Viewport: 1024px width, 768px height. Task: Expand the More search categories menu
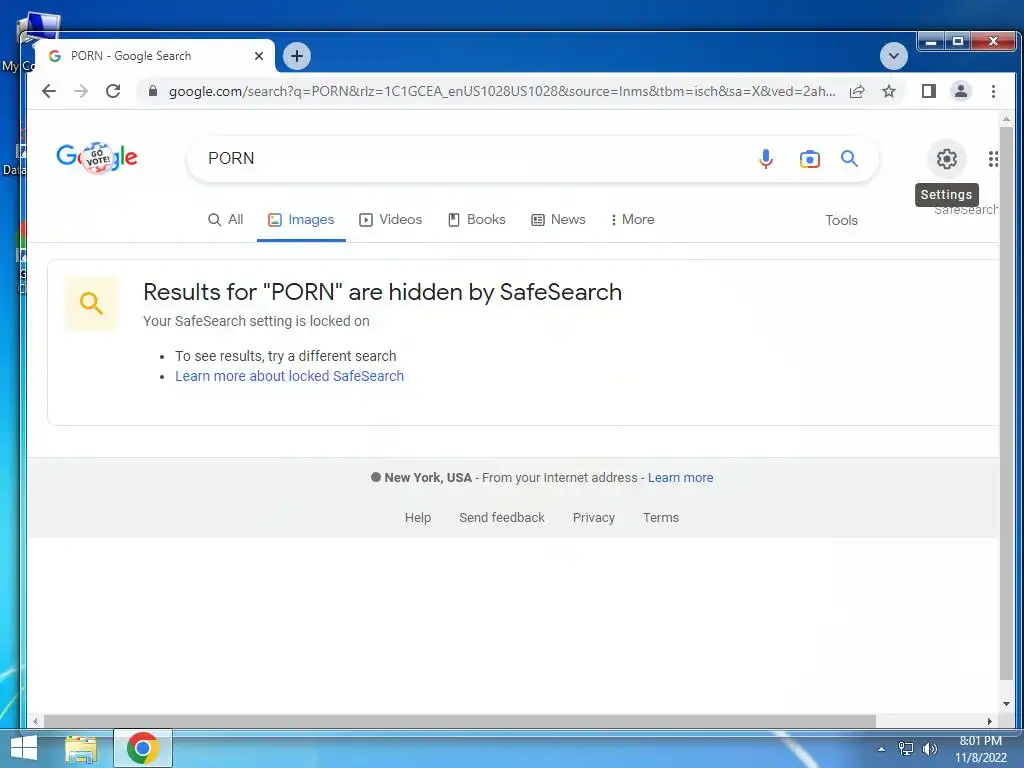[632, 220]
